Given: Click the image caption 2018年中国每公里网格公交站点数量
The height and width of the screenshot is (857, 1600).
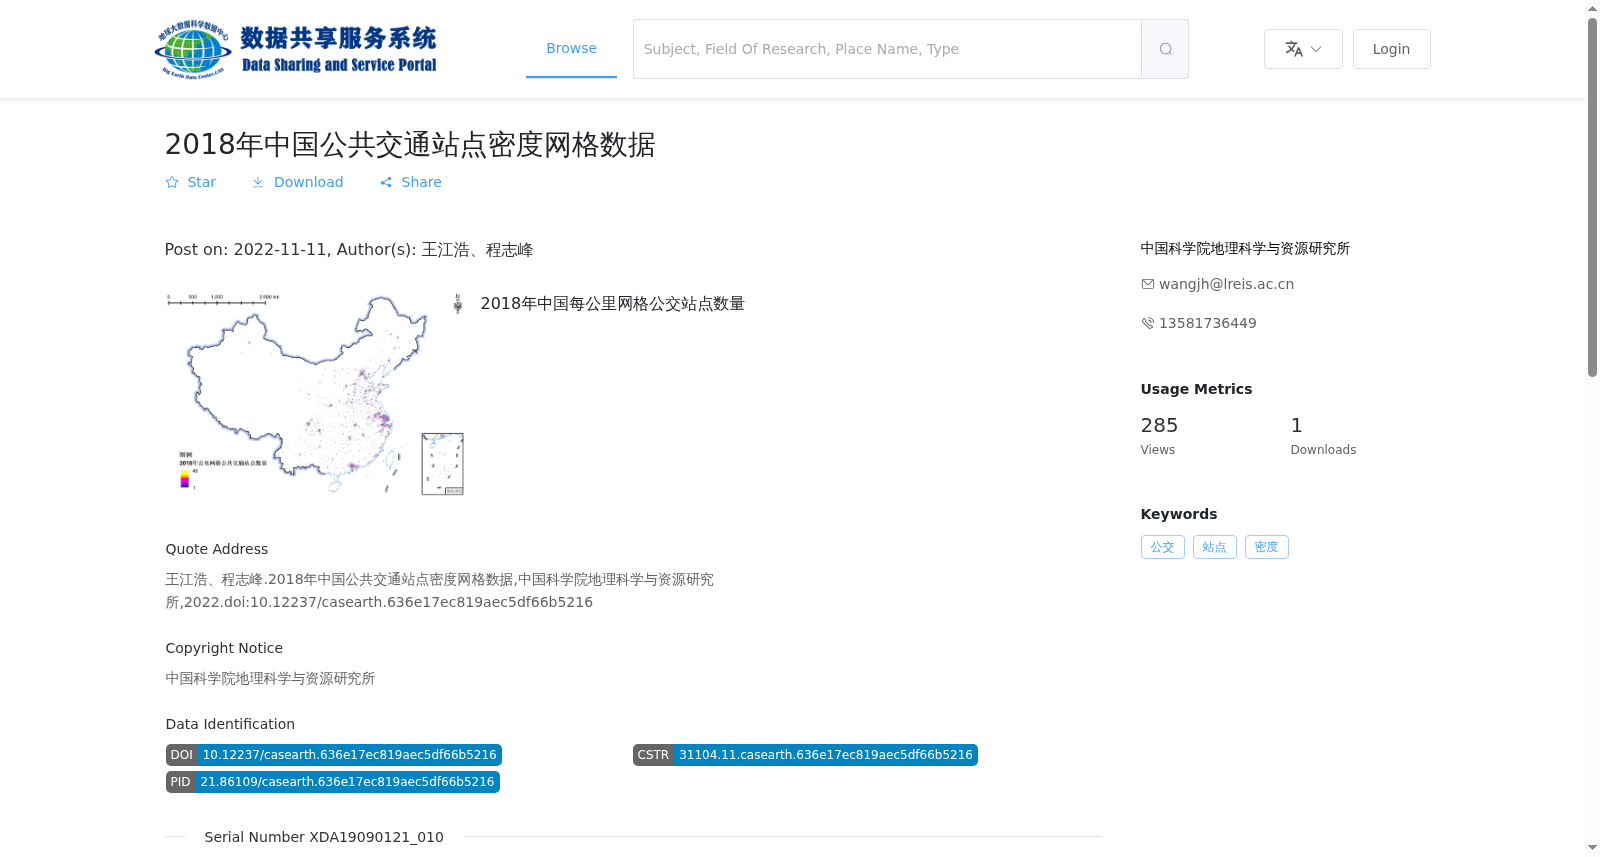Looking at the screenshot, I should click(612, 304).
